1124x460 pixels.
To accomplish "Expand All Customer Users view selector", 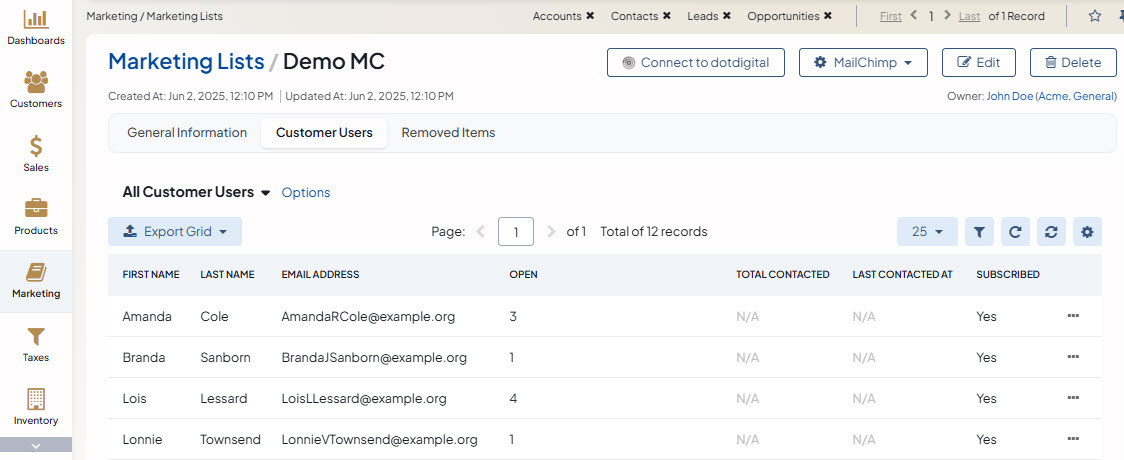I will point(265,193).
